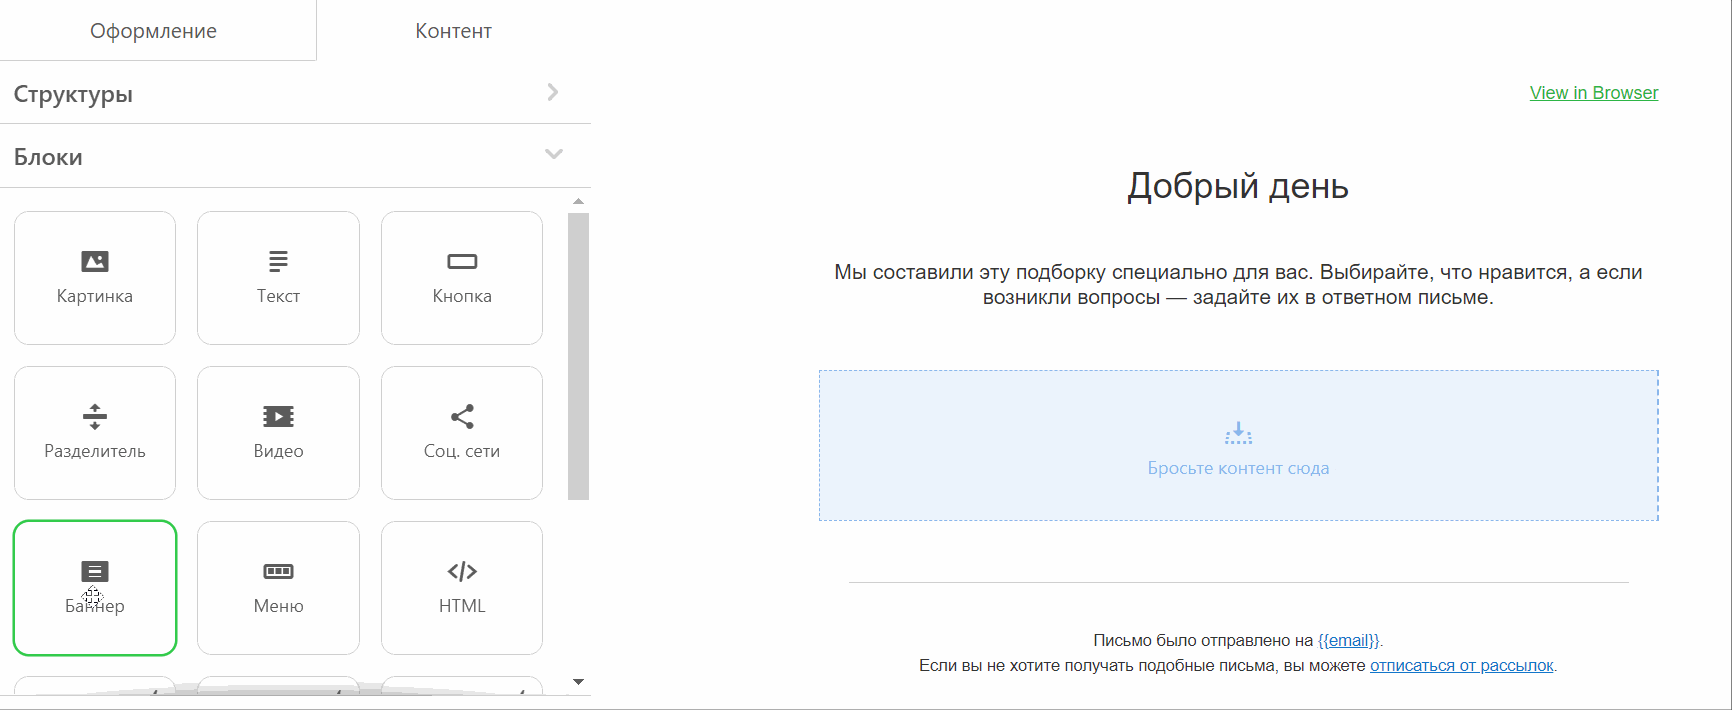
Task: Click the Мы составили эту подборку paragraph
Action: tap(1239, 285)
